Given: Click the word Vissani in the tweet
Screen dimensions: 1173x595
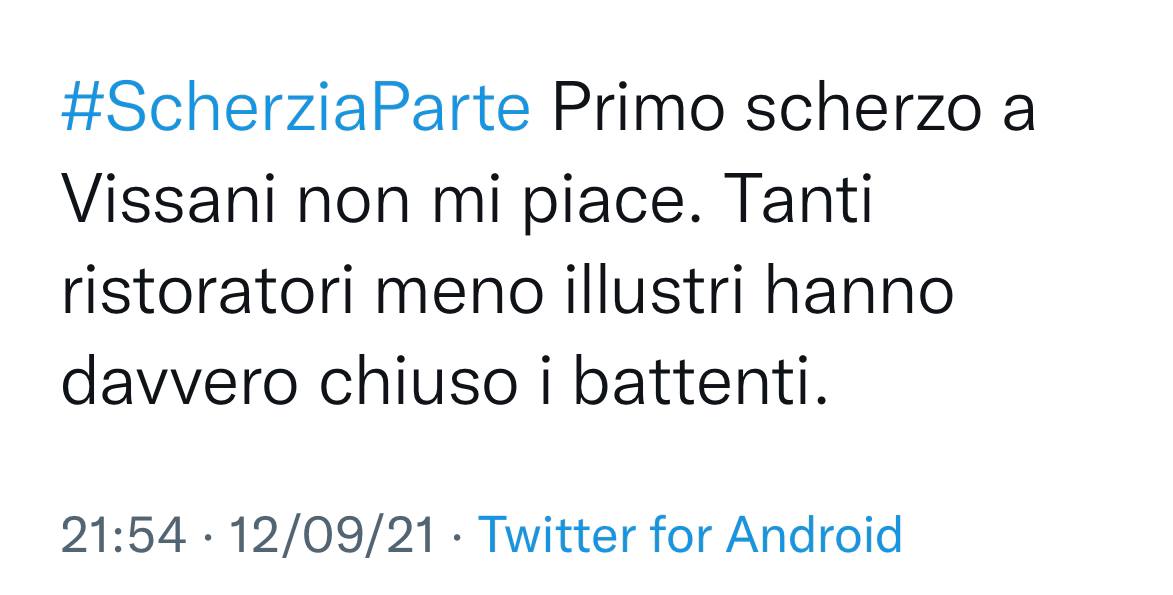Looking at the screenshot, I should coord(166,202).
